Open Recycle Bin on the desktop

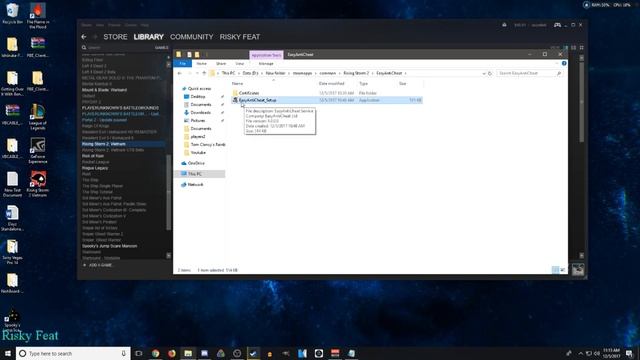(12, 13)
